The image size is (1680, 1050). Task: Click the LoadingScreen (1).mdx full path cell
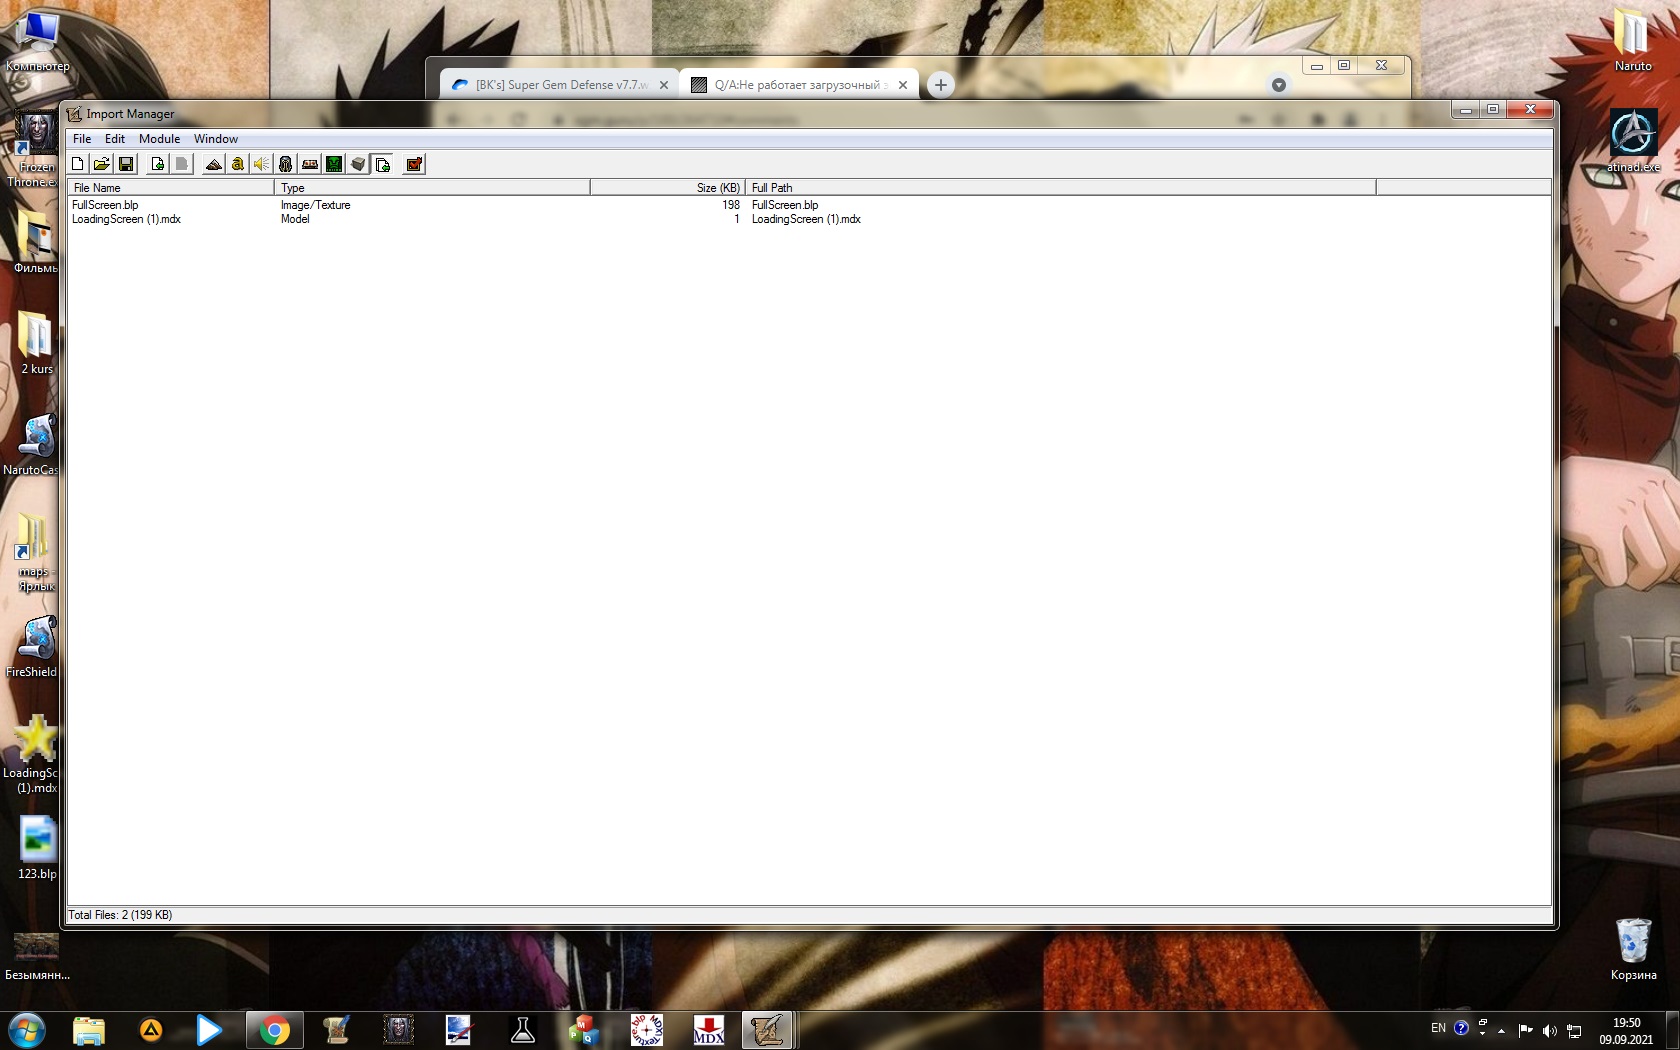tap(806, 219)
